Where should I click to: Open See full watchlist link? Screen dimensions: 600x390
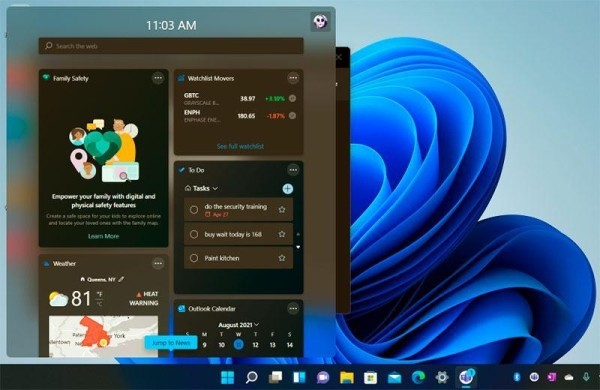click(240, 146)
